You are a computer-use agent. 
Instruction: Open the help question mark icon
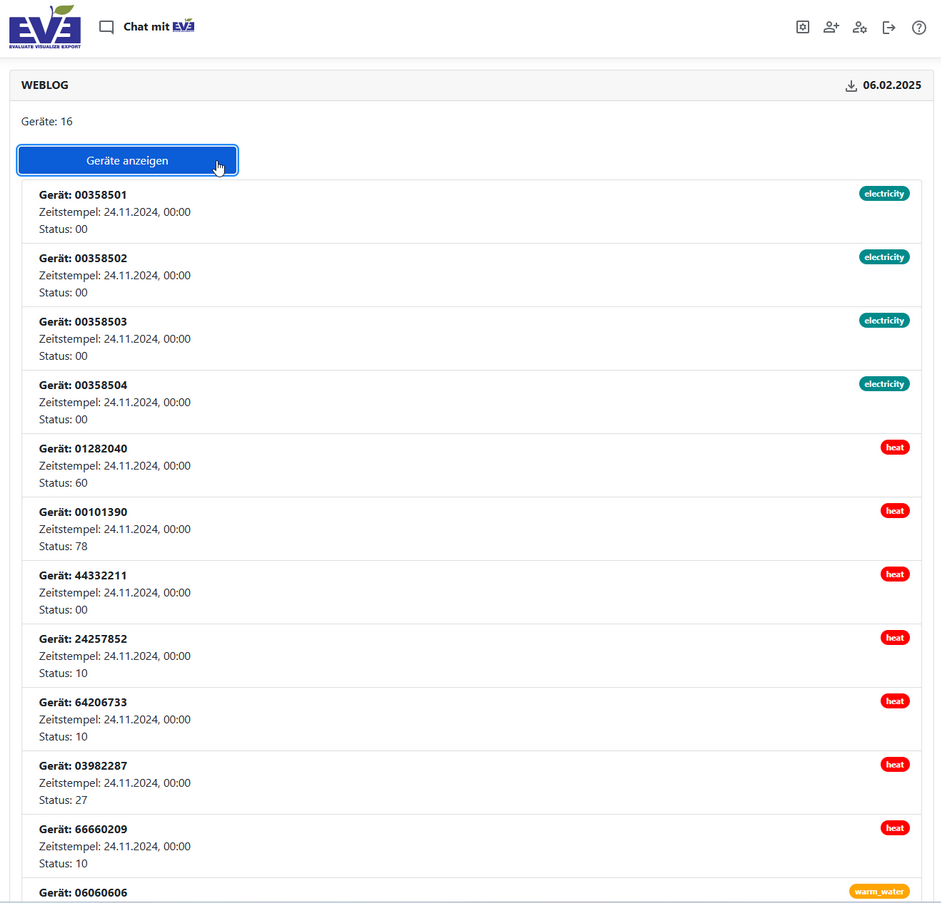[919, 28]
